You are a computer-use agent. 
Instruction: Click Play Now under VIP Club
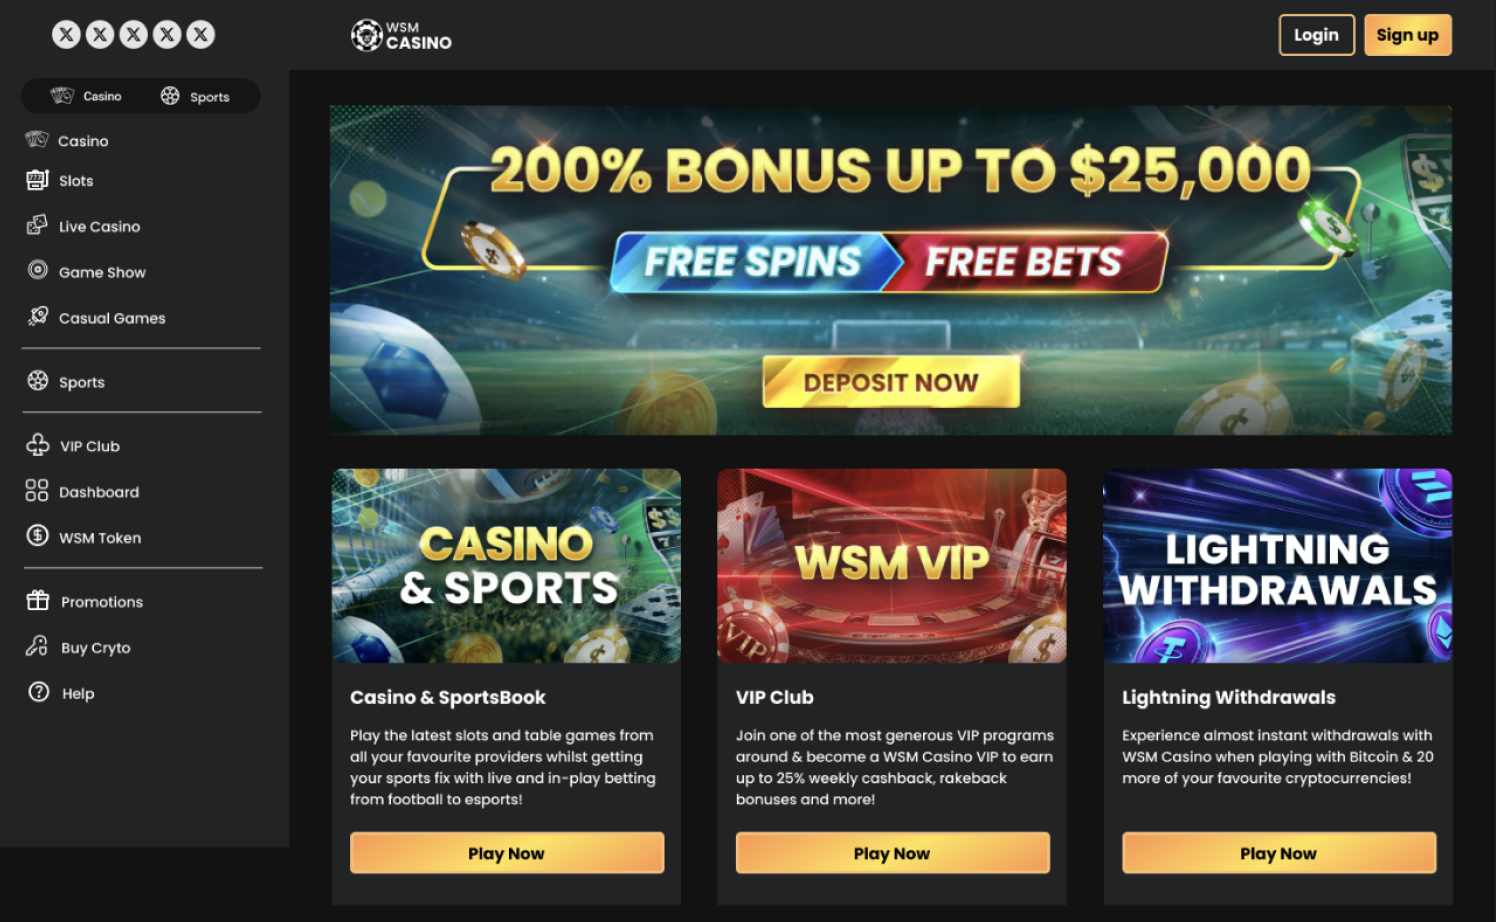pos(892,853)
